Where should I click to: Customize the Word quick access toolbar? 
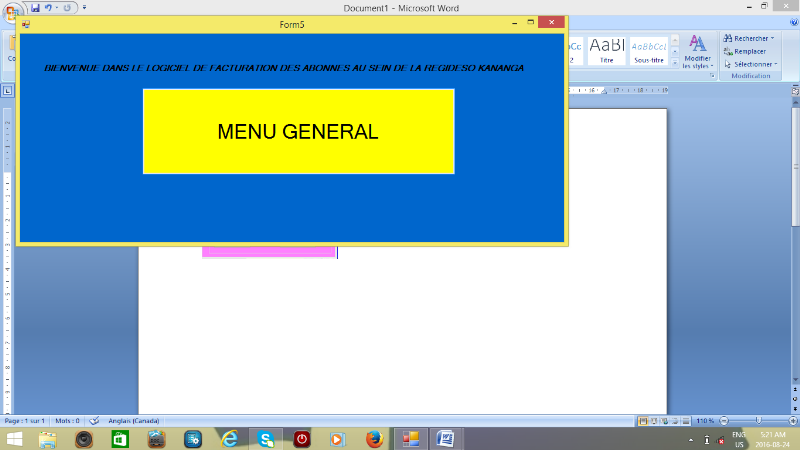pos(84,8)
